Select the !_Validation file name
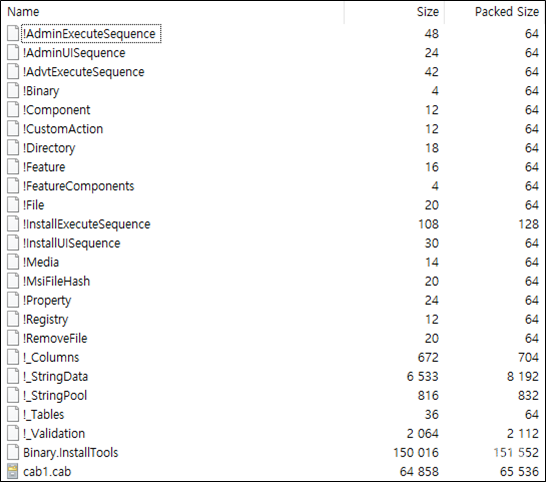This screenshot has height=482, width=546. click(54, 434)
